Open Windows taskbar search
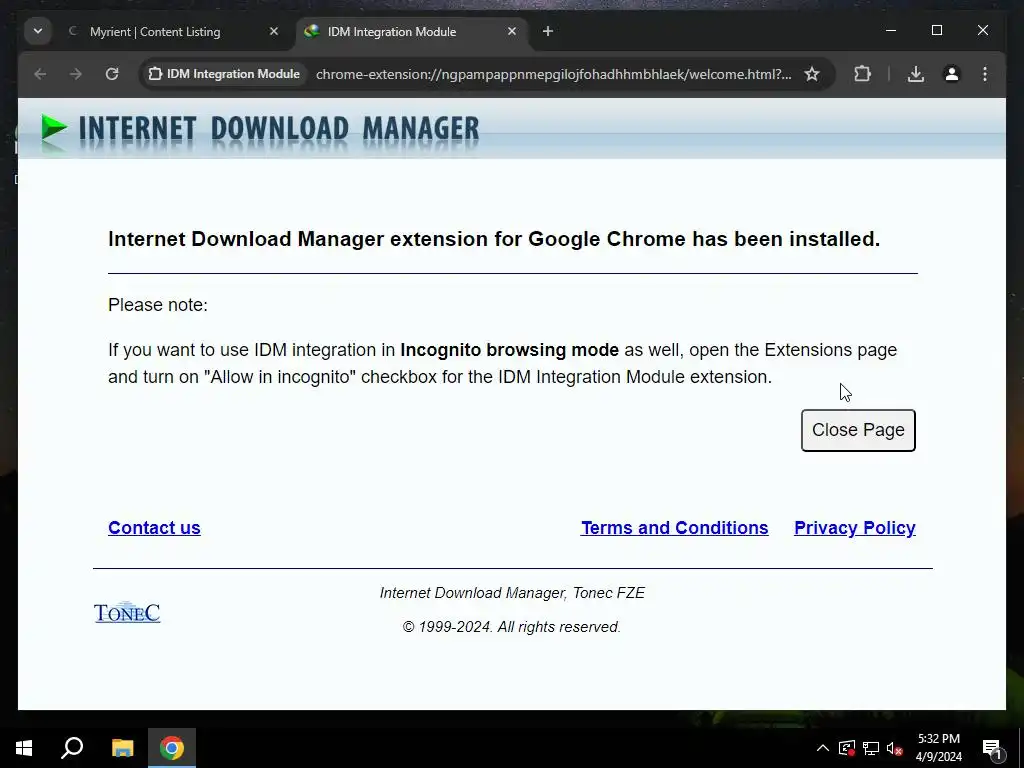Viewport: 1024px width, 768px height. pyautogui.click(x=72, y=748)
